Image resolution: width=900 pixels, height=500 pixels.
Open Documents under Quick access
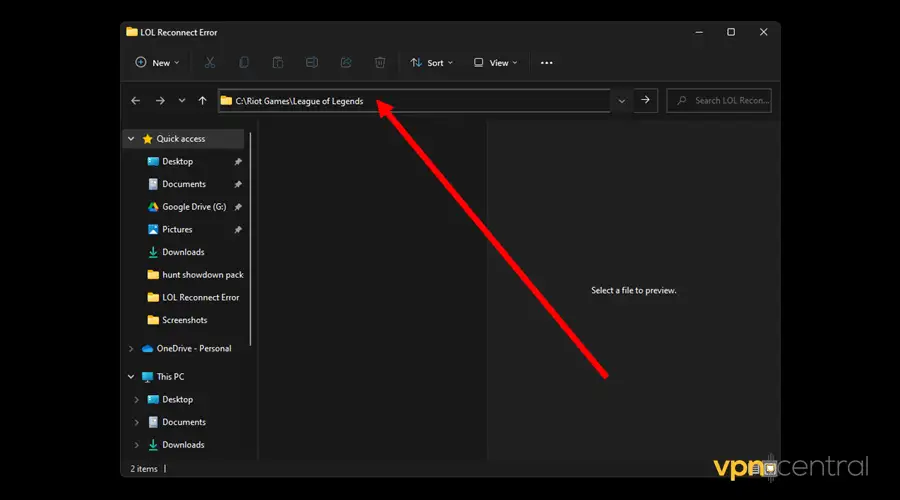click(x=183, y=184)
